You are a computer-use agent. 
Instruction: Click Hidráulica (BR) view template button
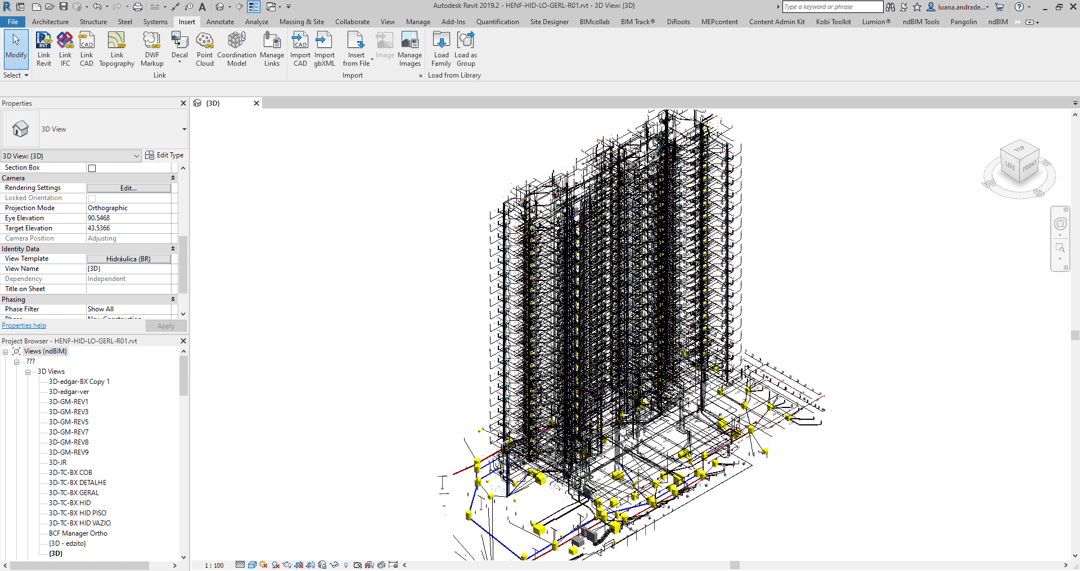(x=129, y=259)
